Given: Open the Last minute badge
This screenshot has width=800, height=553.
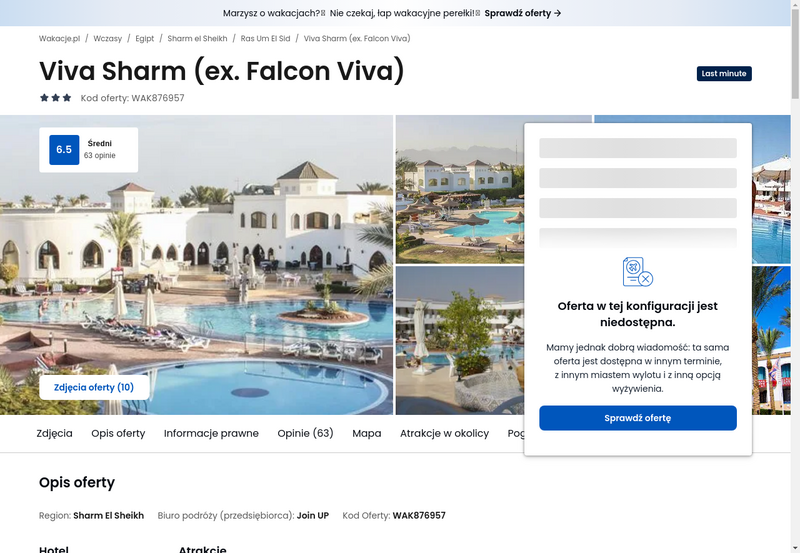Looking at the screenshot, I should pos(724,73).
